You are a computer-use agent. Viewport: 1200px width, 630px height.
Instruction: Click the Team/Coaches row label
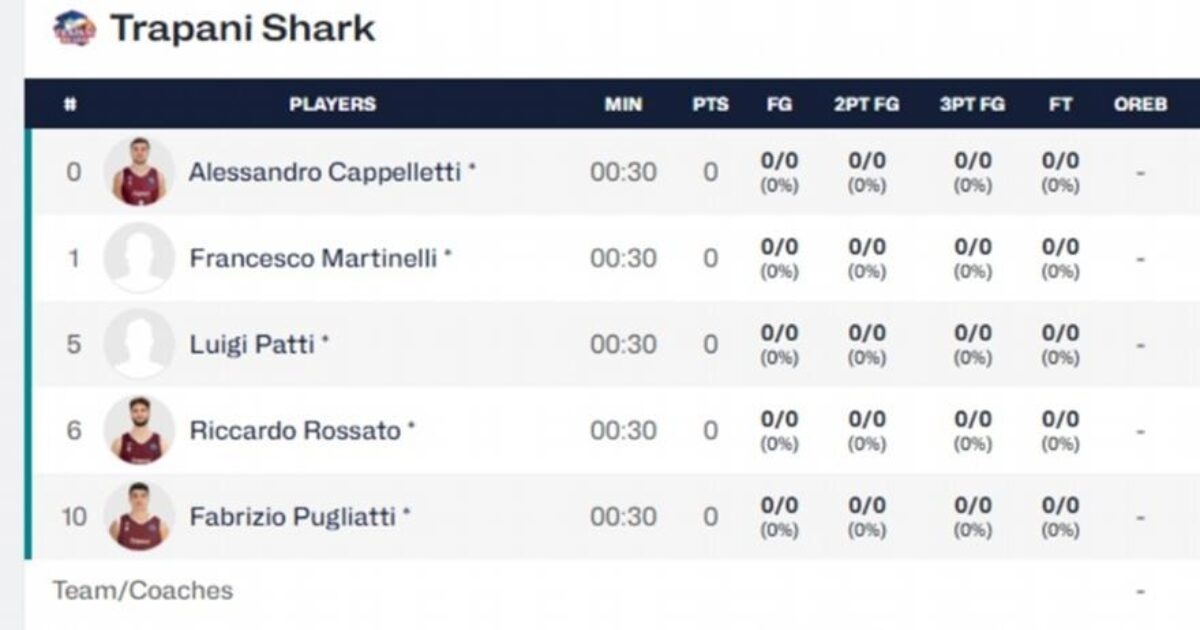pos(143,590)
